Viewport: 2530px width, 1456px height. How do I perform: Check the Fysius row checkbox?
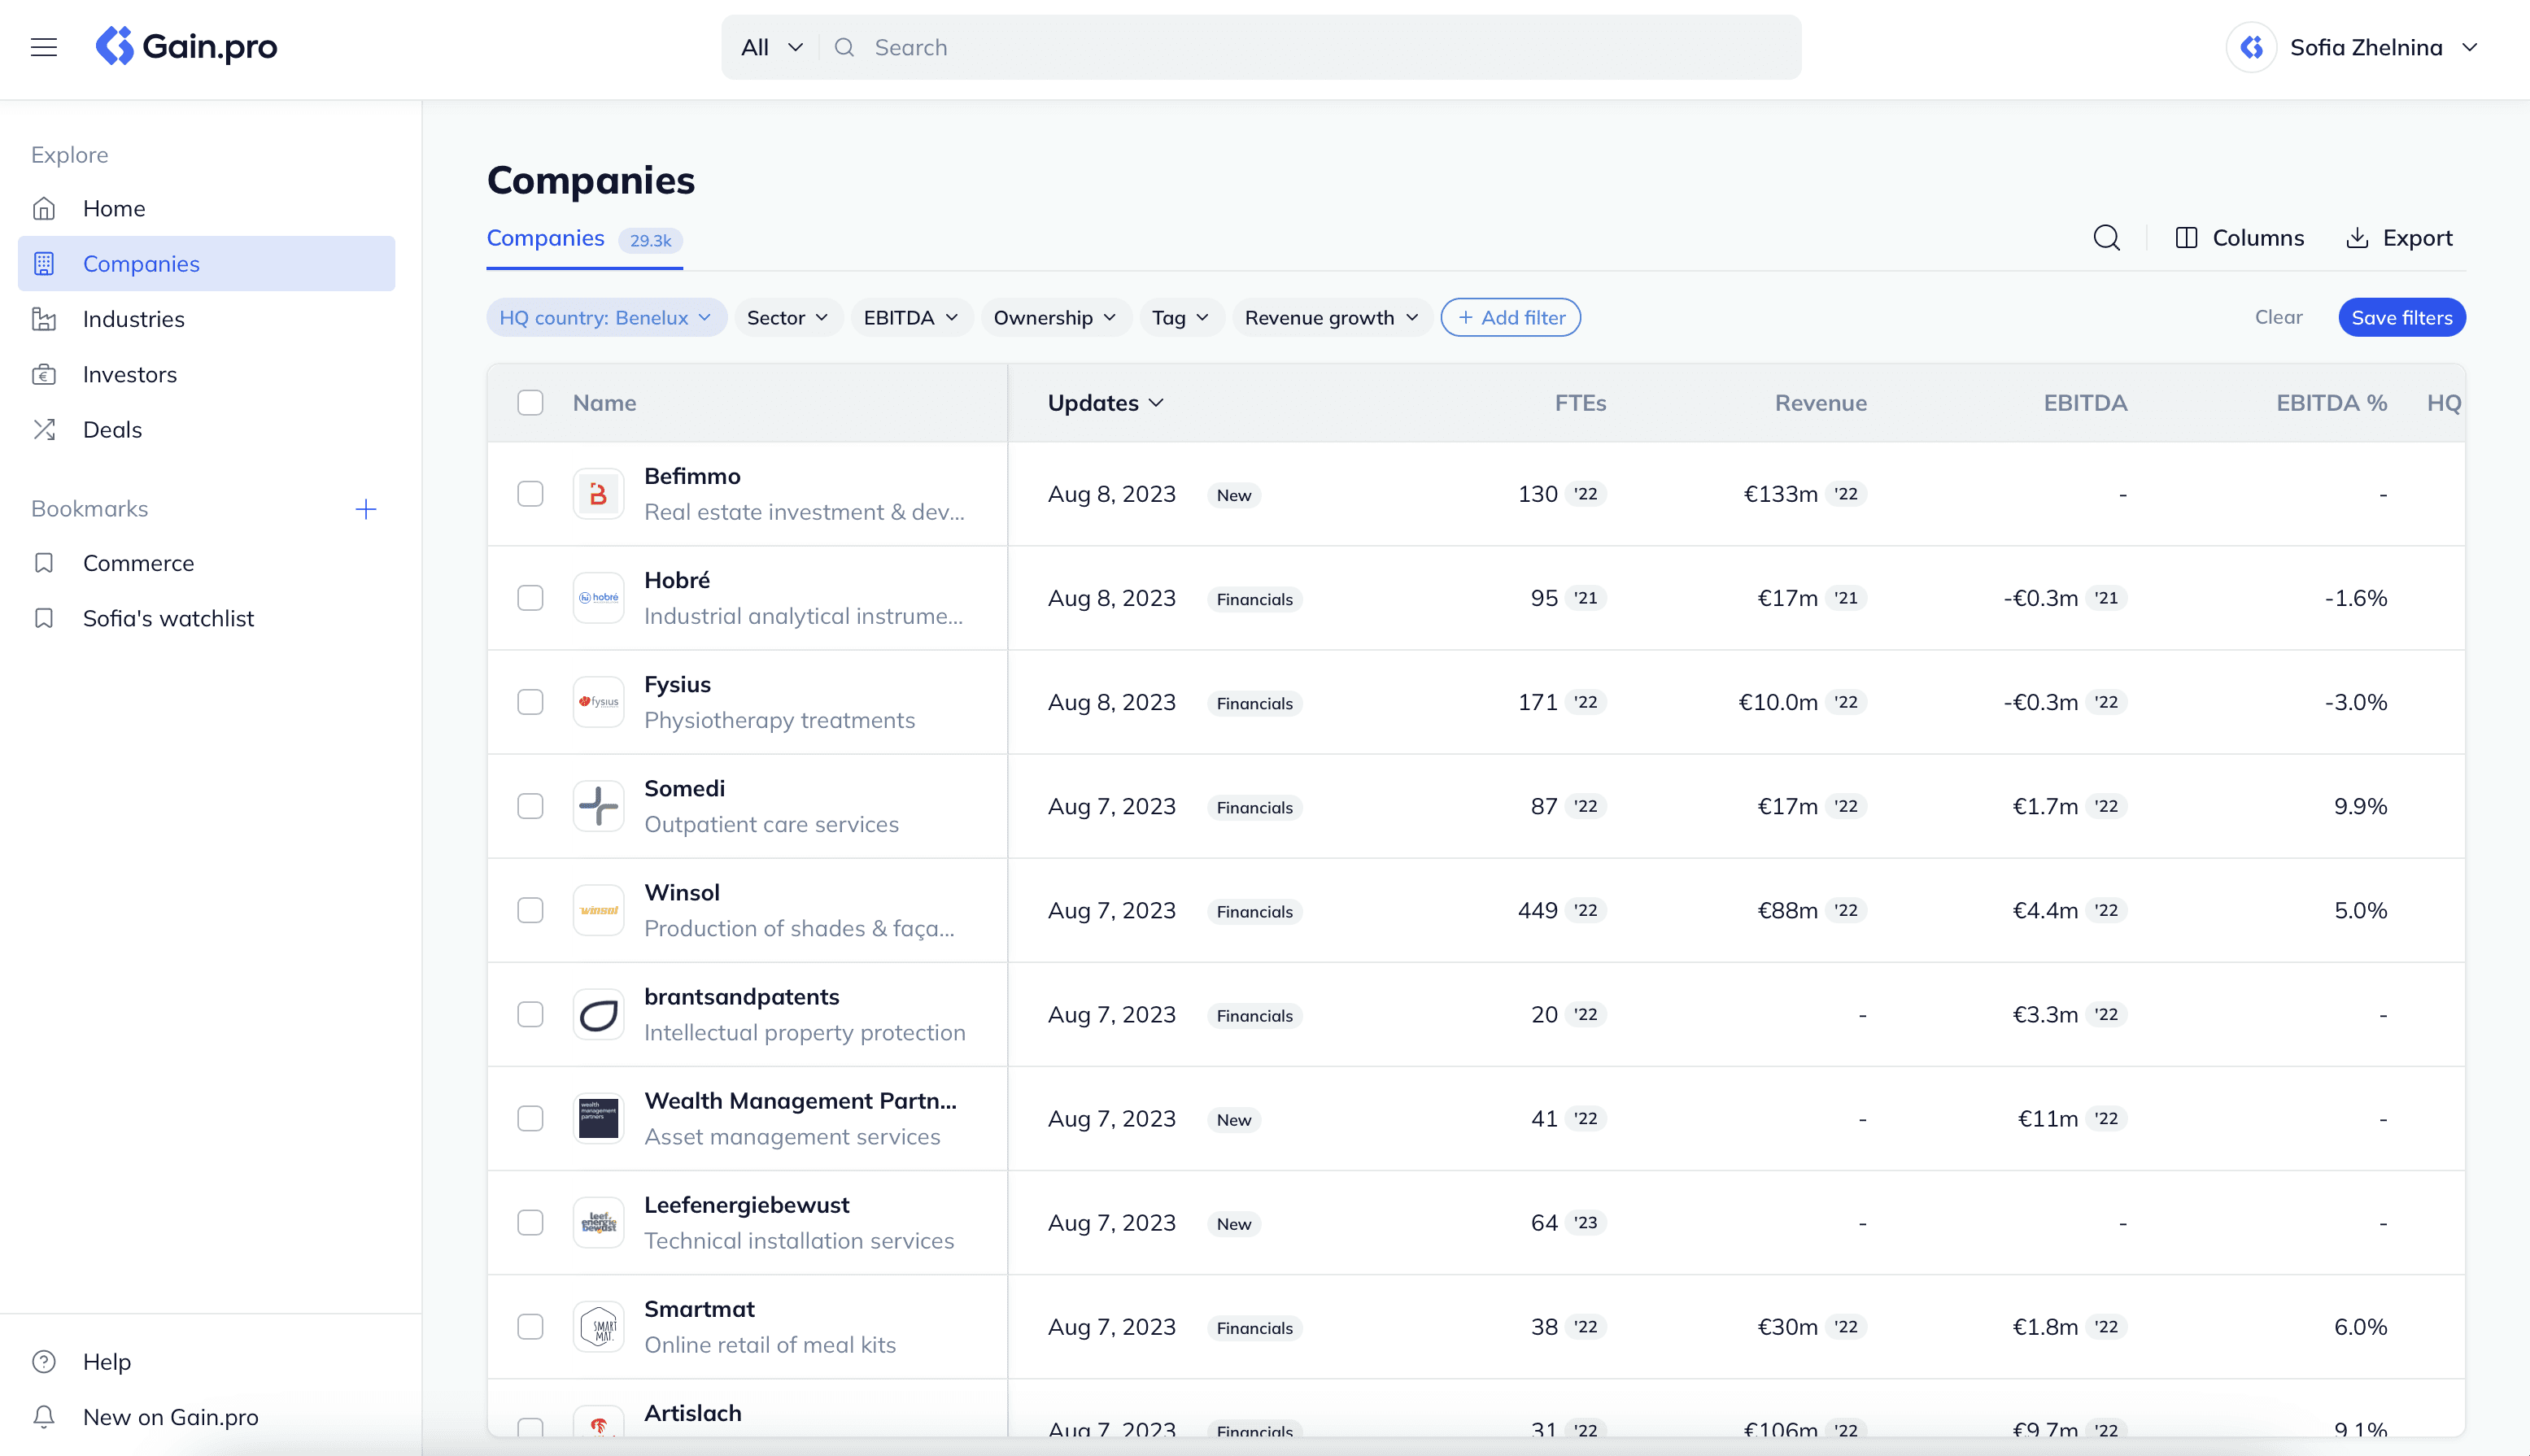530,702
